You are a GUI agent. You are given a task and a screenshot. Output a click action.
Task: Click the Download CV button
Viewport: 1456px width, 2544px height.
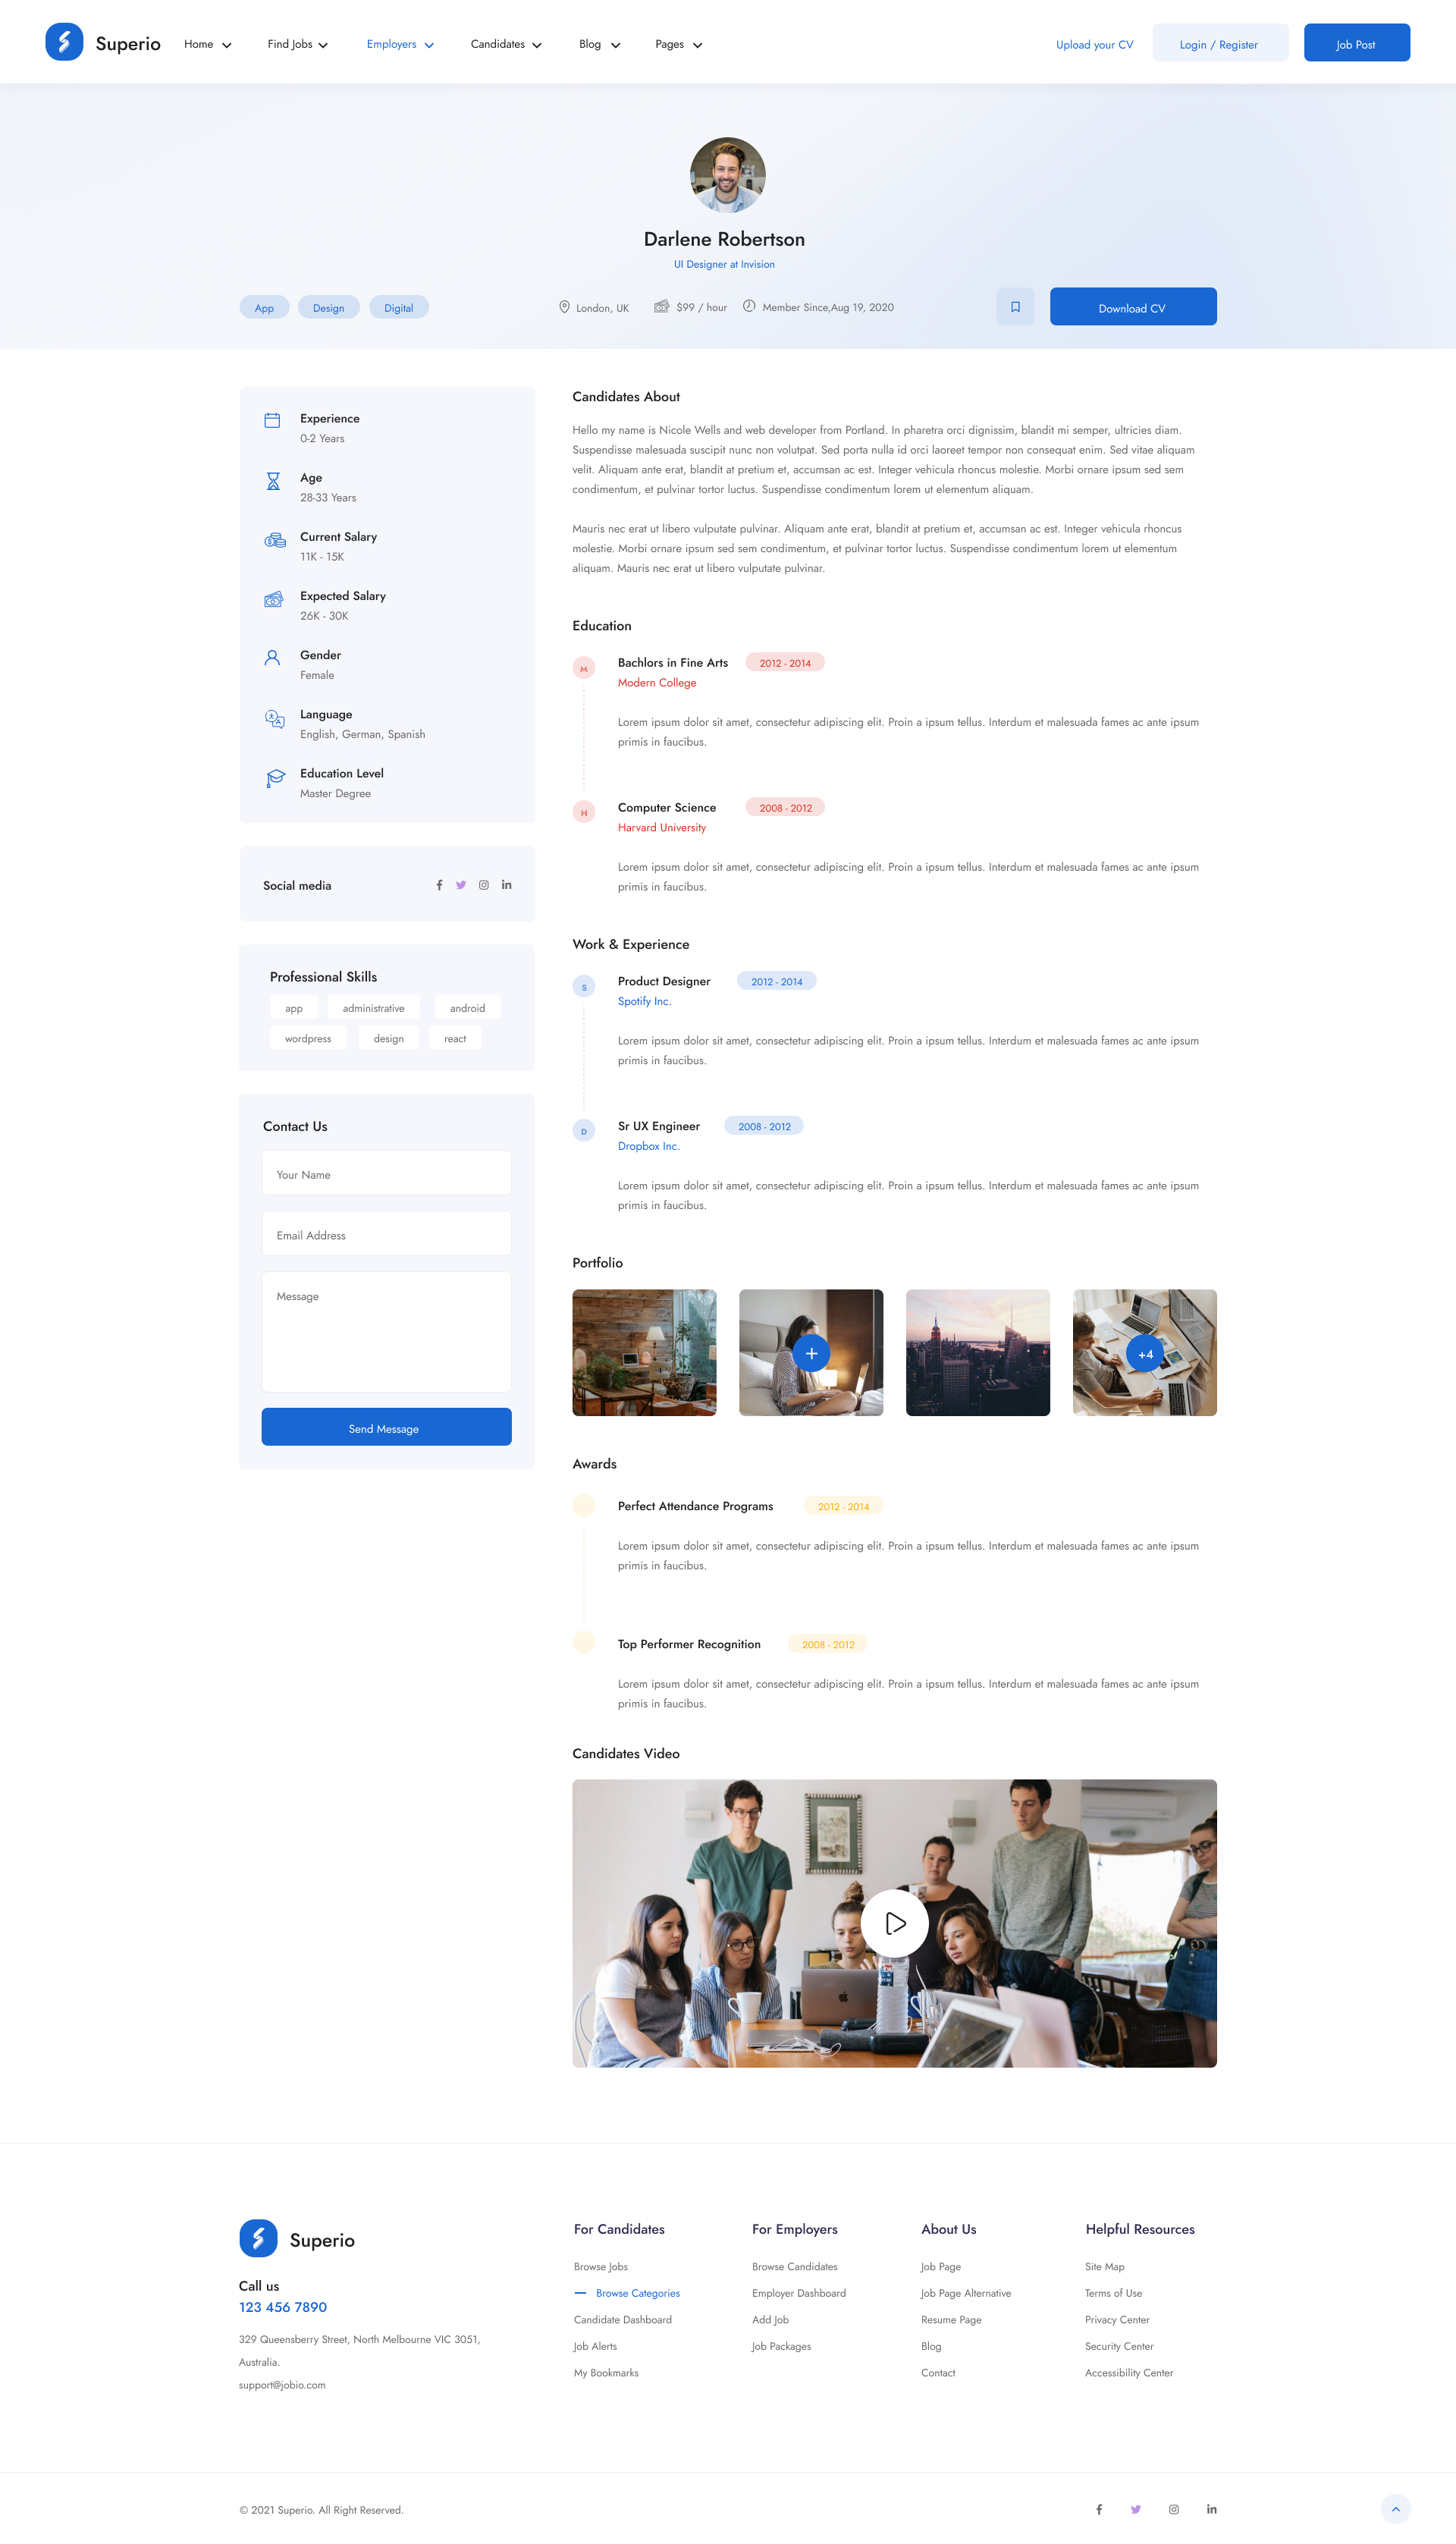(x=1132, y=307)
